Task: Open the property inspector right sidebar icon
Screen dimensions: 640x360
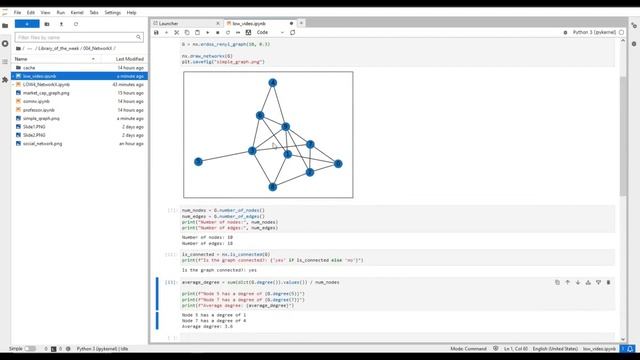Action: point(634,25)
